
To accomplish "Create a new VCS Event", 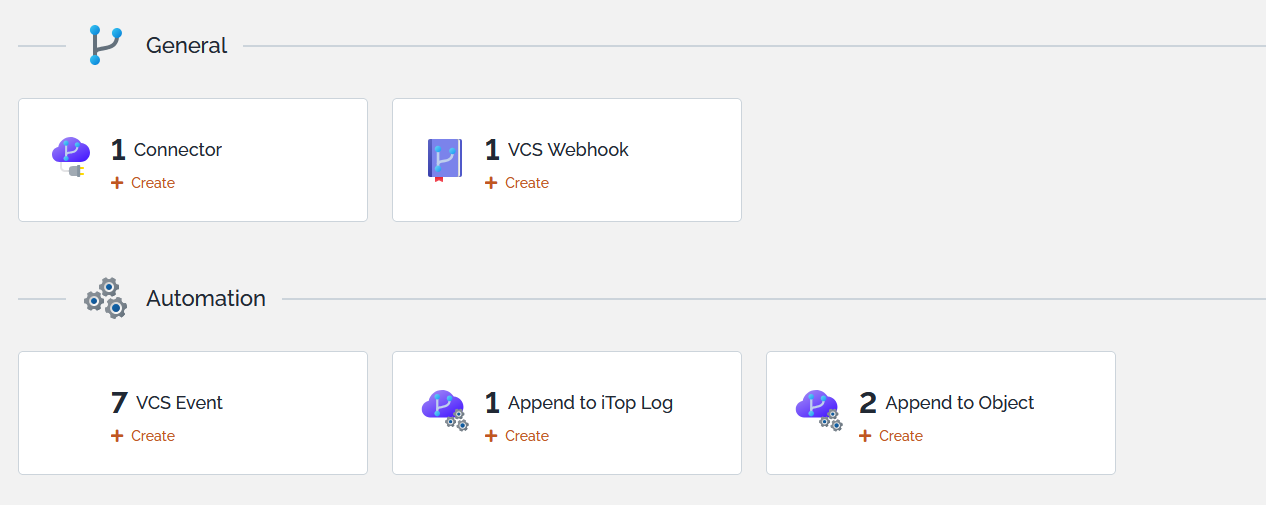I will pyautogui.click(x=143, y=436).
